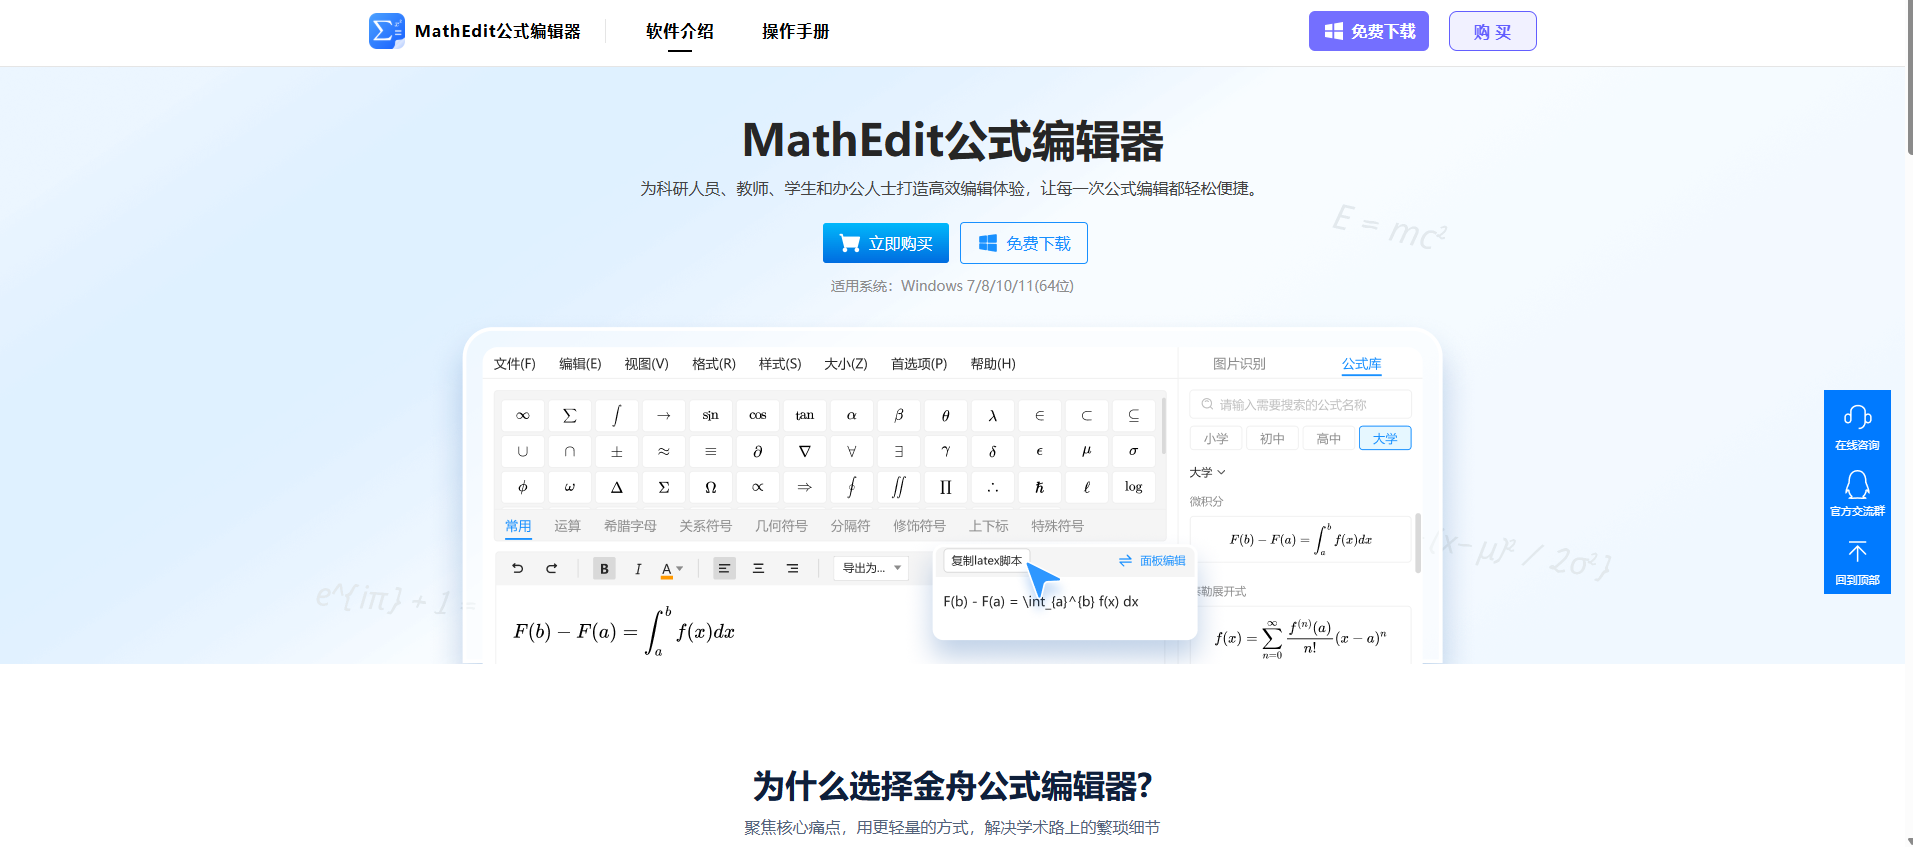Click the redo arrow in editor toolbar

tap(551, 568)
